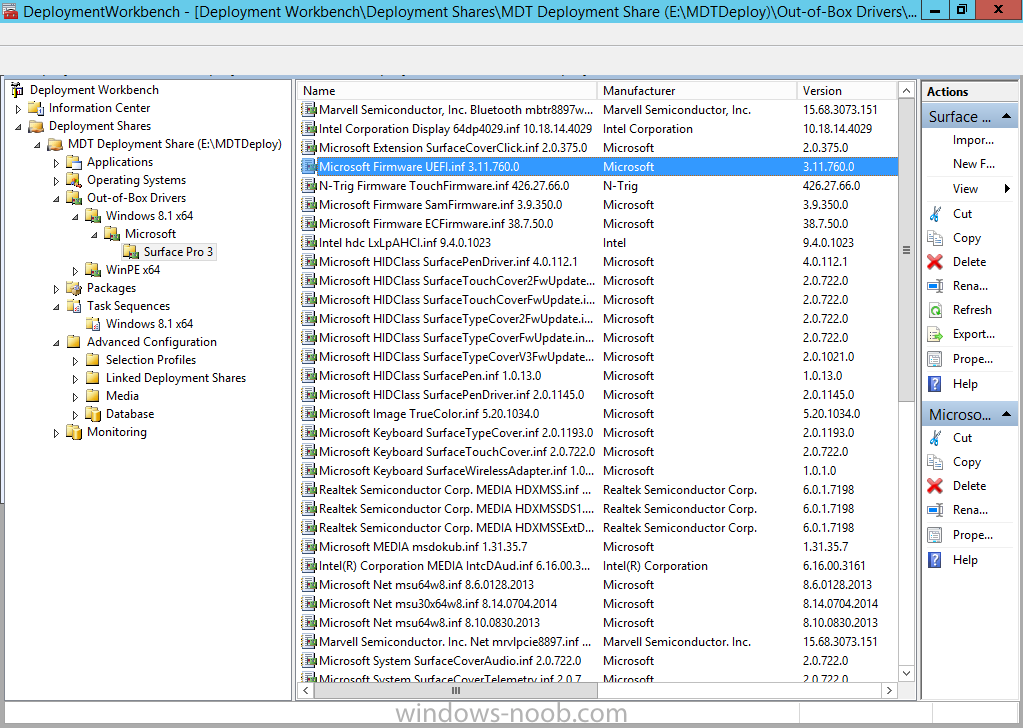Sort list by Manufacturer column header
This screenshot has height=728, width=1023.
pos(697,91)
